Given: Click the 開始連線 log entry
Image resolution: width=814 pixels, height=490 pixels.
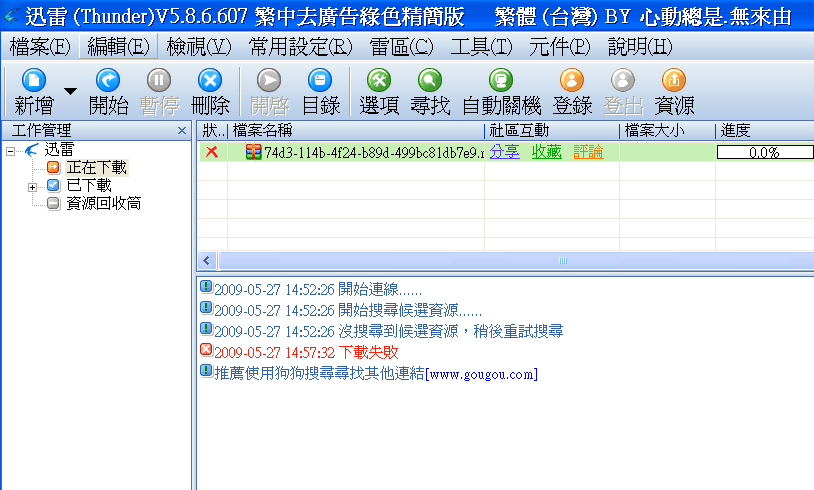Looking at the screenshot, I should pyautogui.click(x=318, y=289).
